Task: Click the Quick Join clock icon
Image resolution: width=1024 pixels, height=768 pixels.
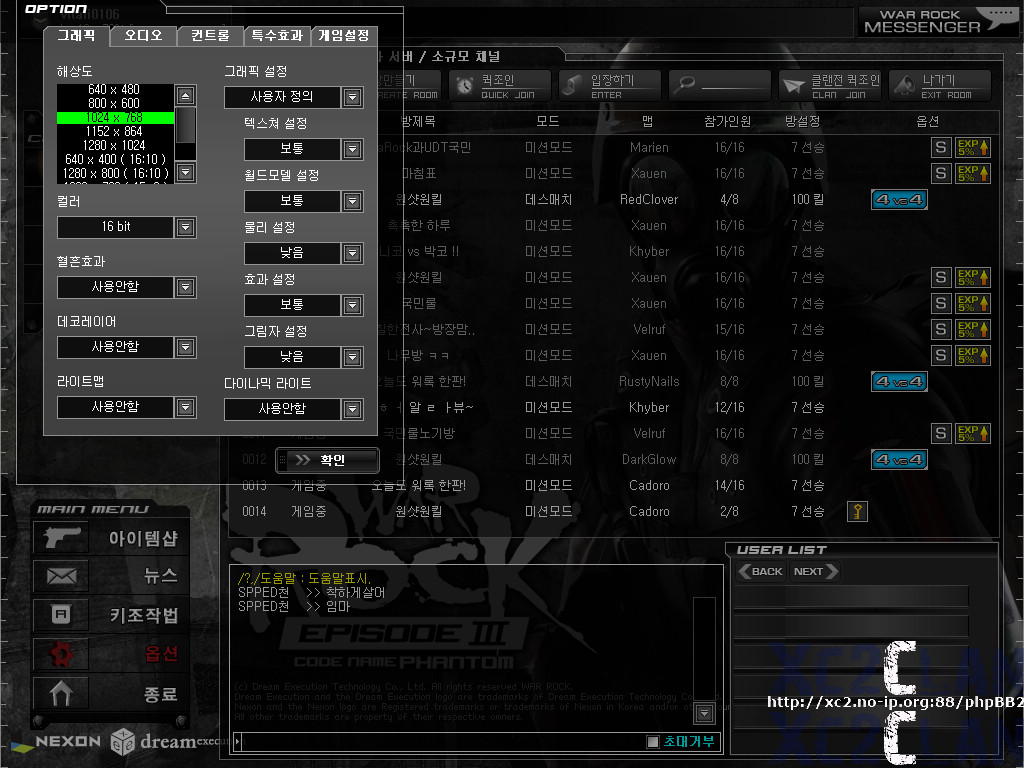Action: click(x=465, y=86)
